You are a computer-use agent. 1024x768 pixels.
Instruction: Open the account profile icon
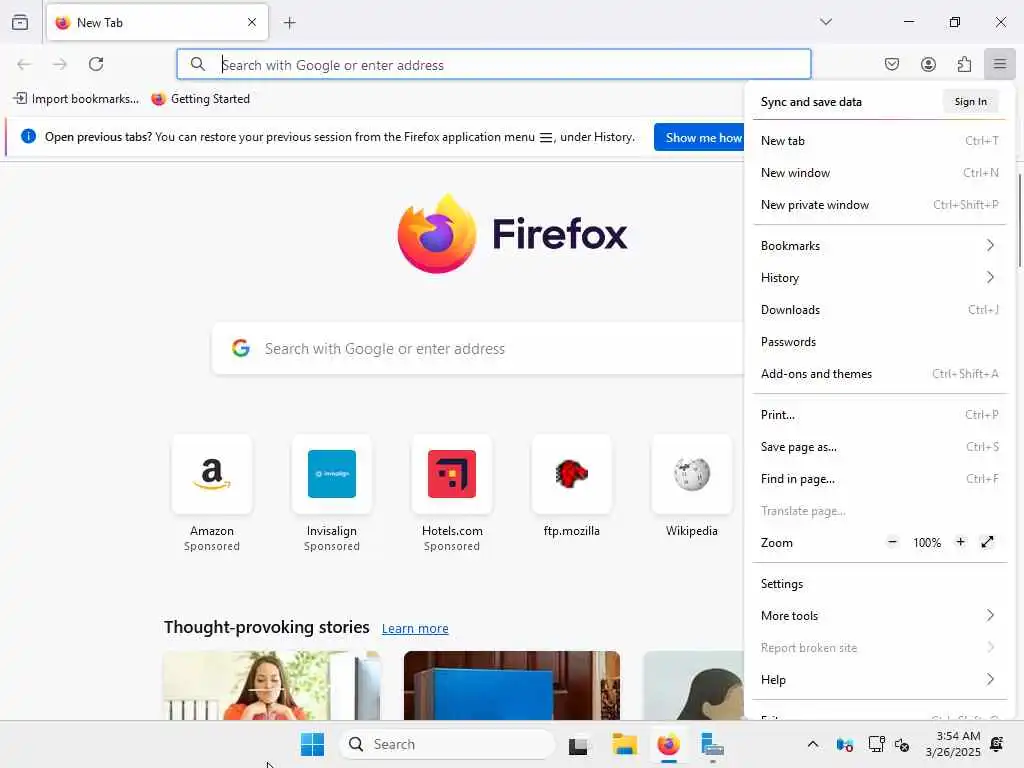(x=928, y=64)
